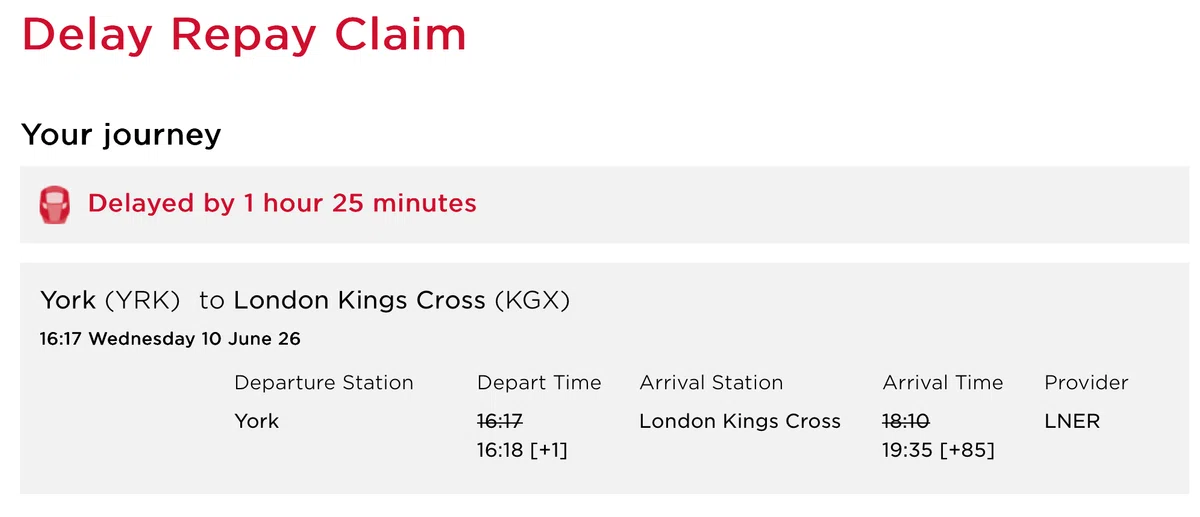This screenshot has height=517, width=1200.
Task: Click London Kings Cross (KGX) in route title
Action: point(401,300)
